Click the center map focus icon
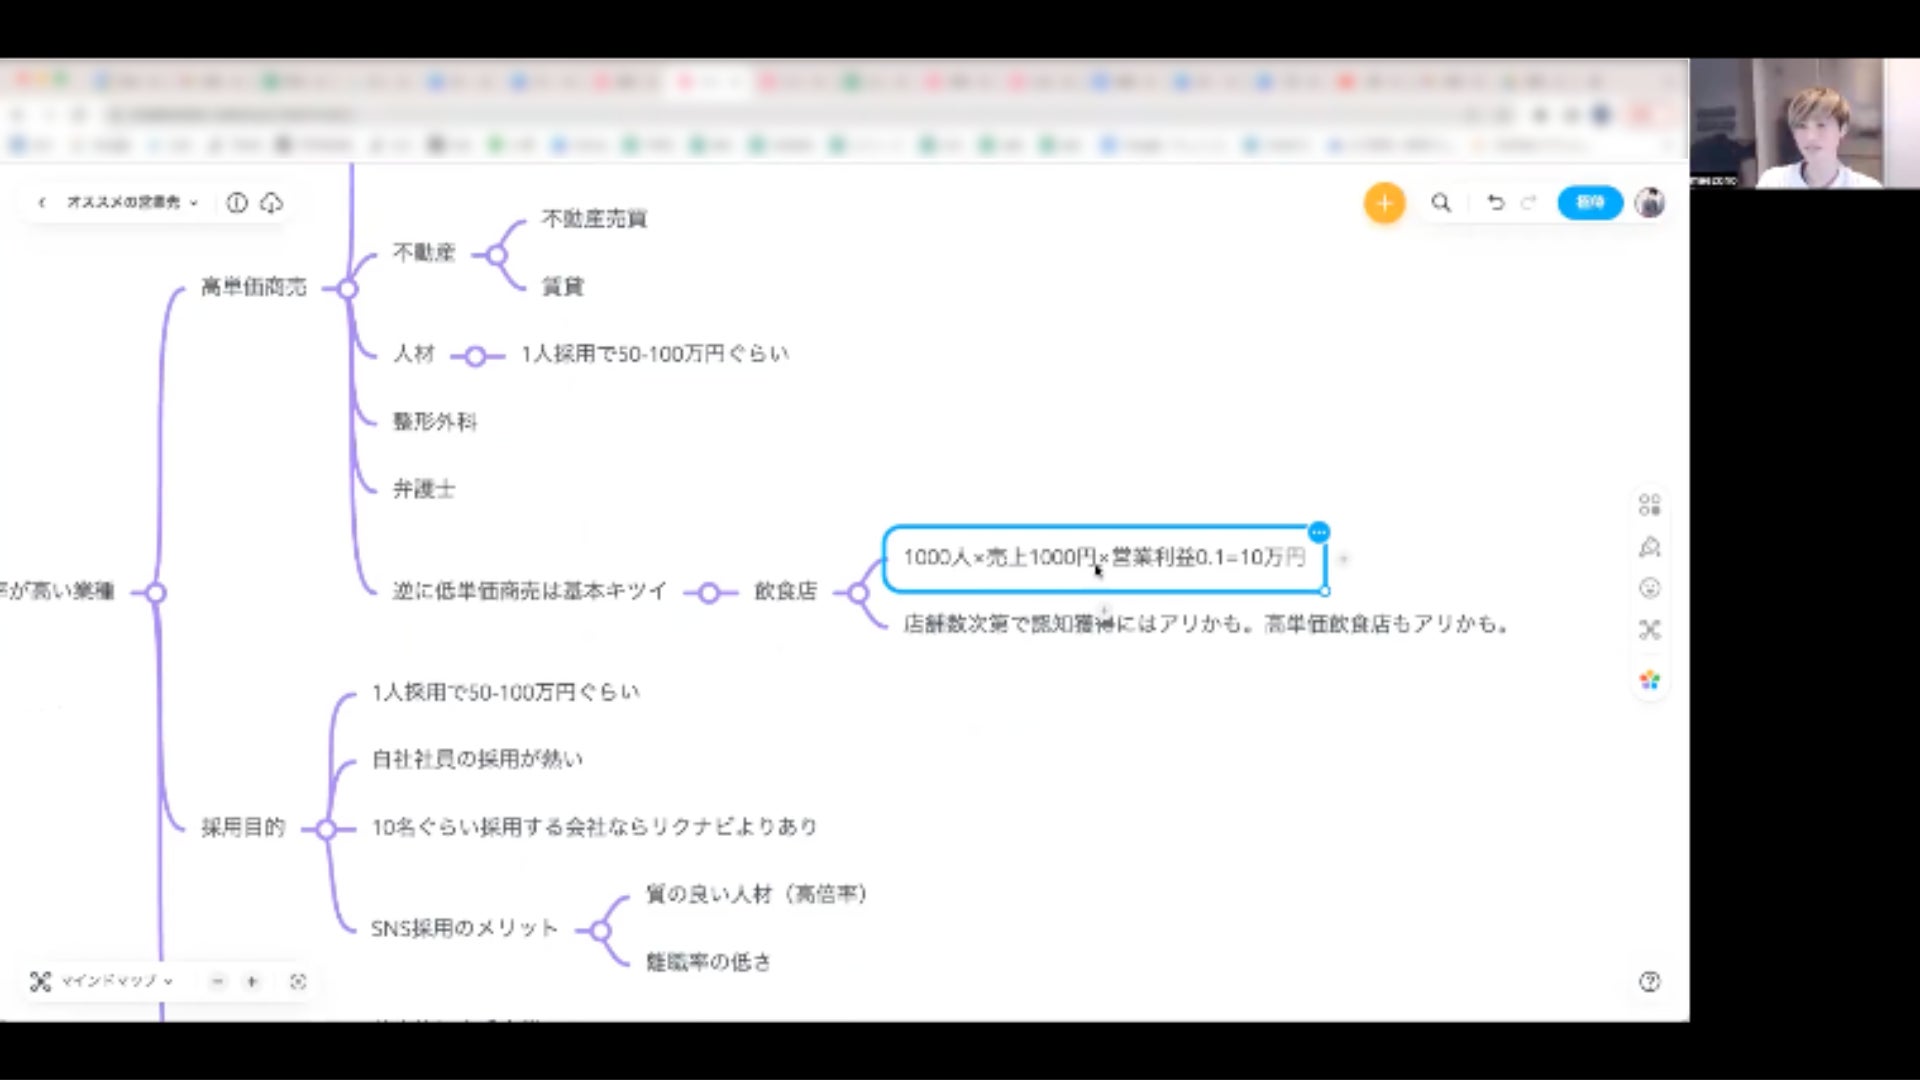The width and height of the screenshot is (1920, 1080). point(298,982)
